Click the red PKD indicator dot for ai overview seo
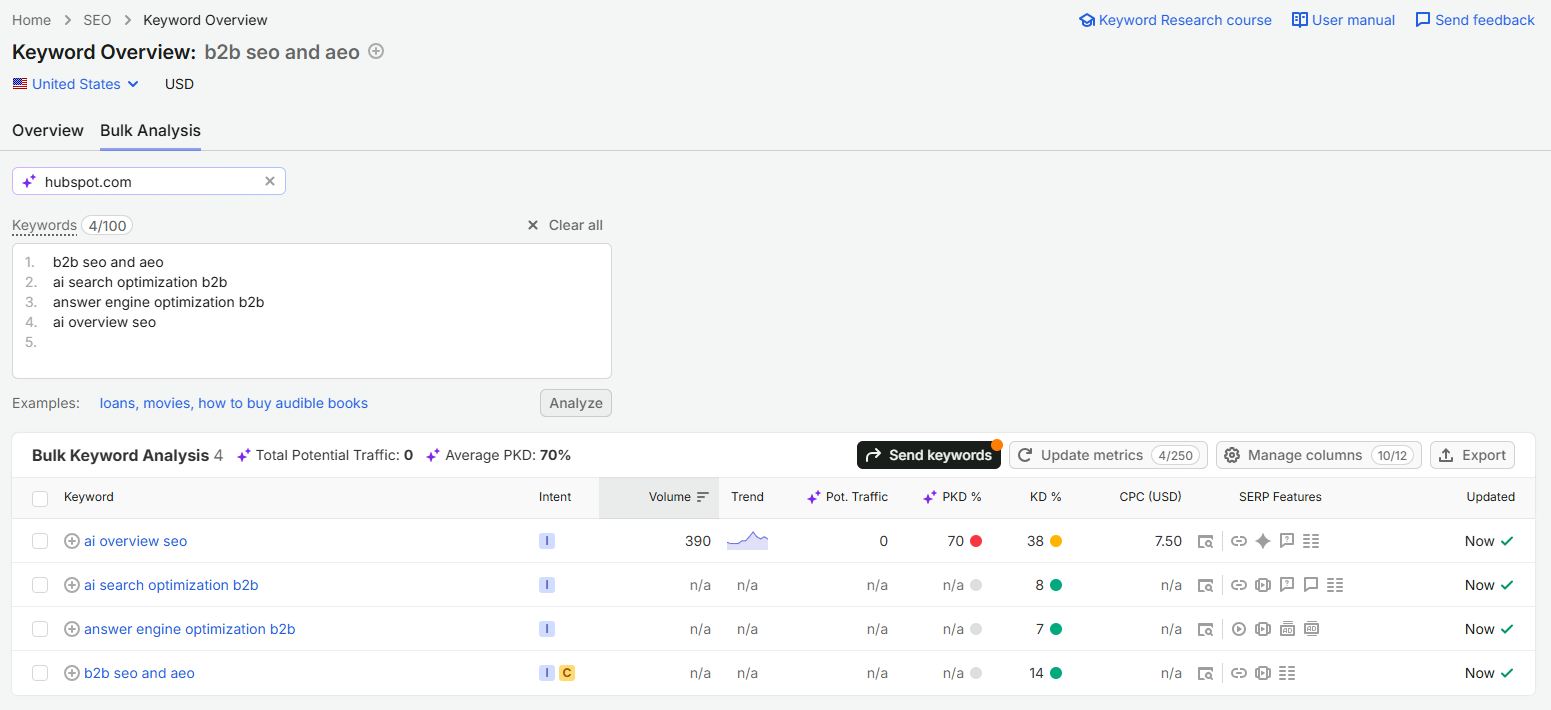Screen dimensions: 1551x710 pos(976,541)
